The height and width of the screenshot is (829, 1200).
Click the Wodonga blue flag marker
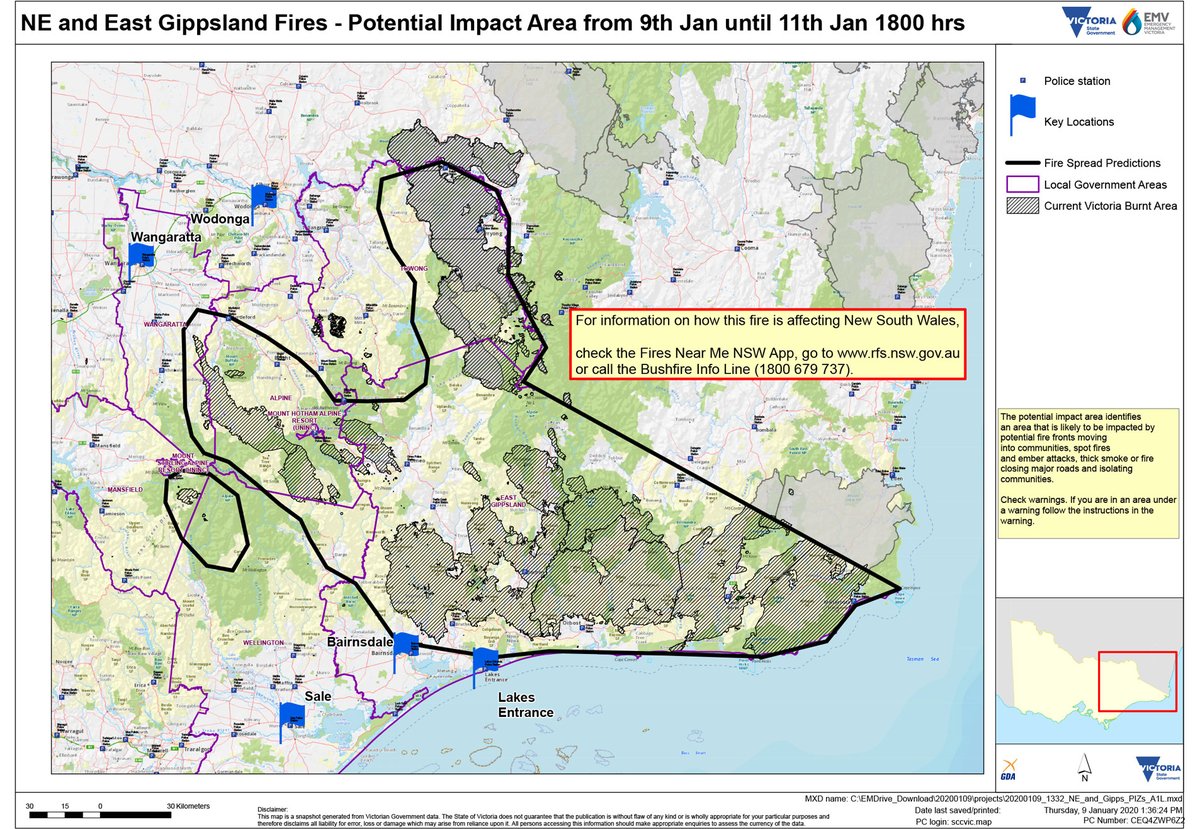click(262, 197)
